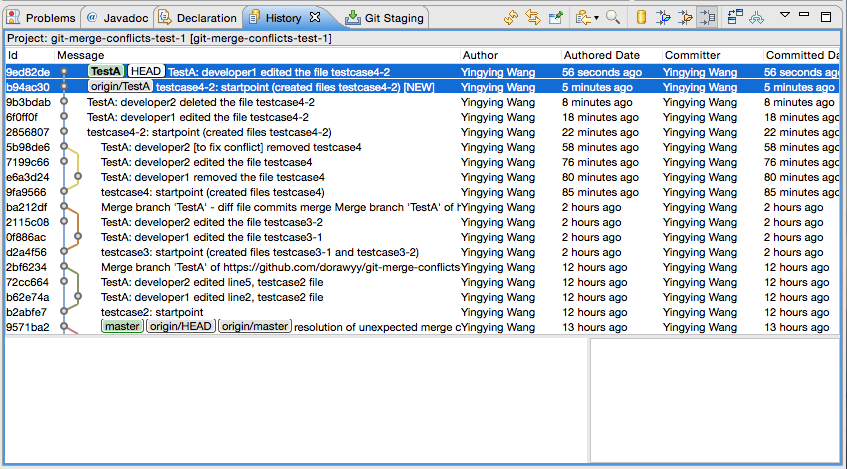Switch to the Problems tab
The image size is (847, 469).
[x=41, y=18]
